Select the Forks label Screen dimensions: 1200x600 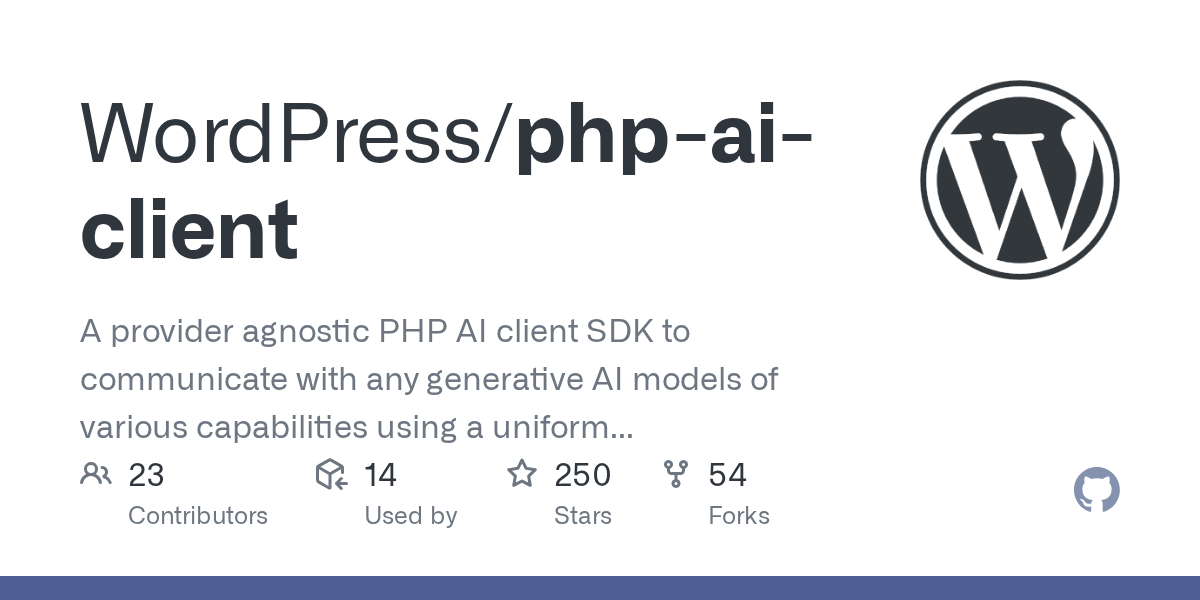(738, 516)
